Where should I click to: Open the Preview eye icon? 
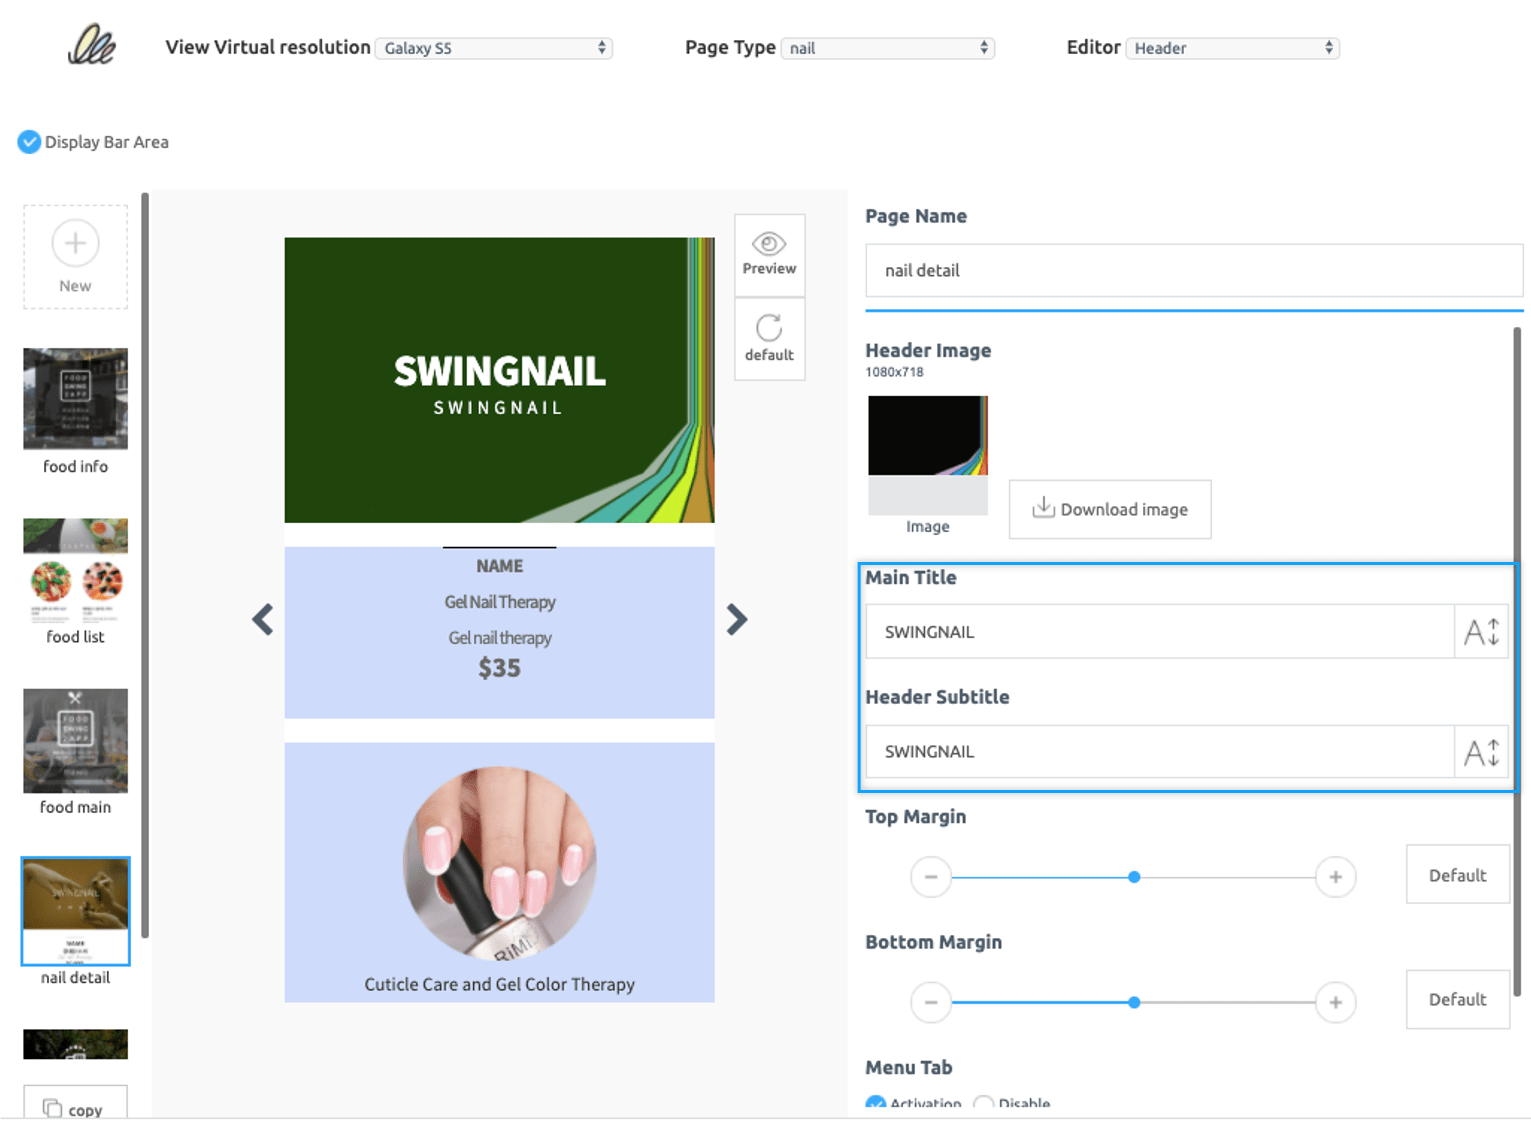tap(769, 245)
